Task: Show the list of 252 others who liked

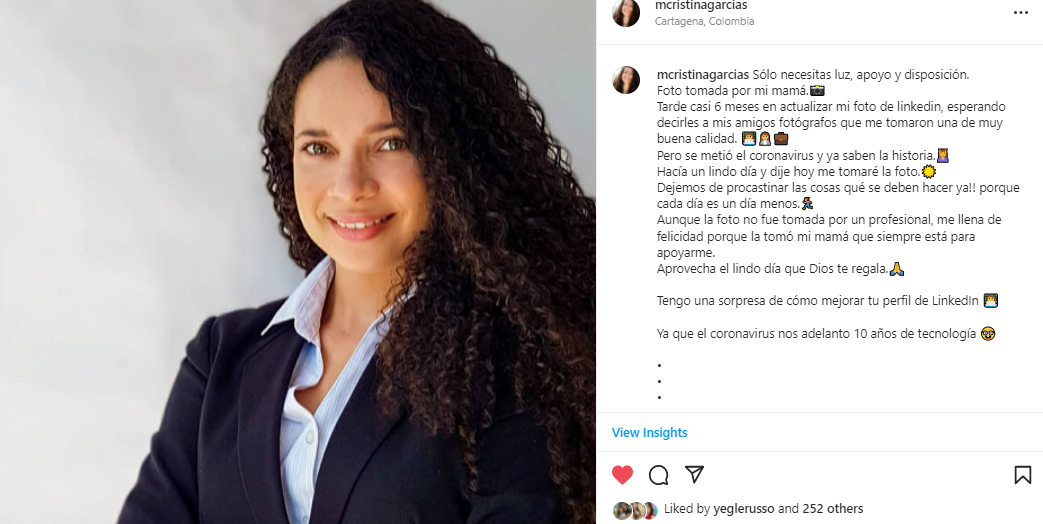Action: (x=833, y=509)
